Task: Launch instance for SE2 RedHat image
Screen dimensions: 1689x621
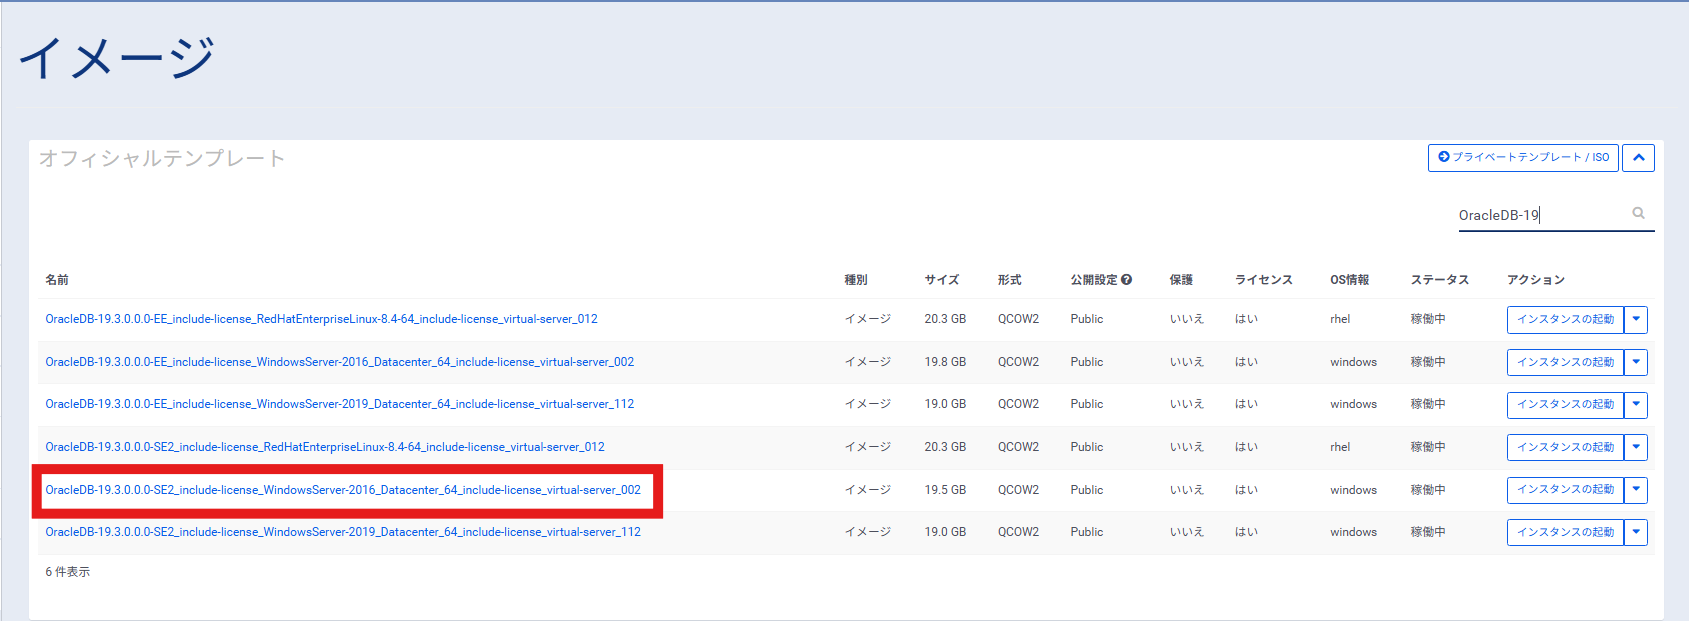Action: (x=1565, y=447)
